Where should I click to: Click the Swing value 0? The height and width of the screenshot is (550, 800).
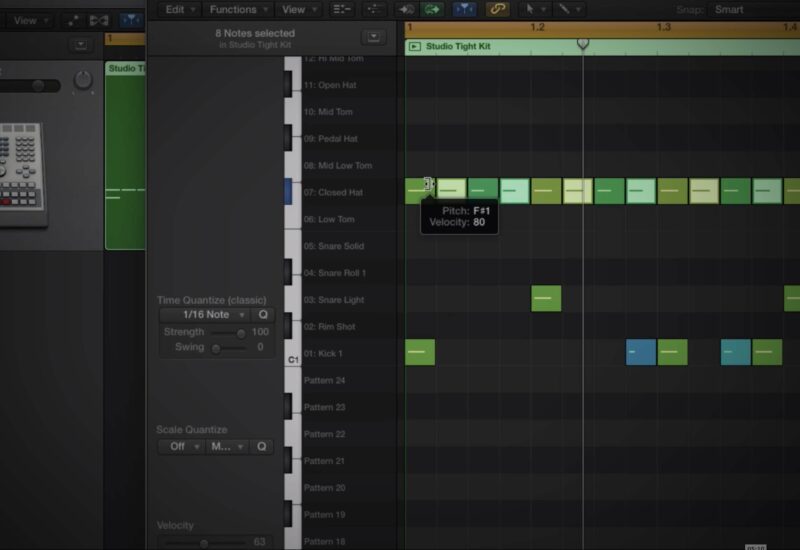(260, 347)
